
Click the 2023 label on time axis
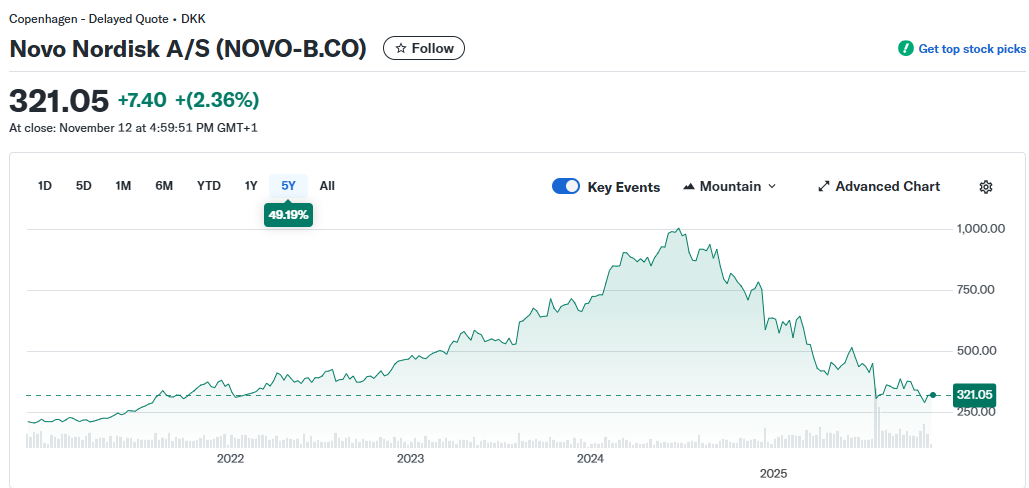411,458
